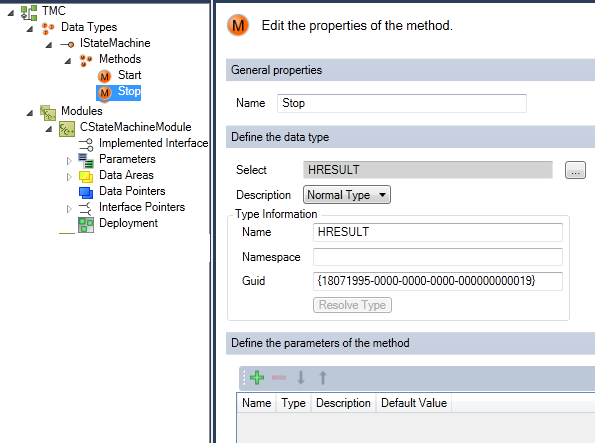Collapse the Methods node

[x=68, y=61]
